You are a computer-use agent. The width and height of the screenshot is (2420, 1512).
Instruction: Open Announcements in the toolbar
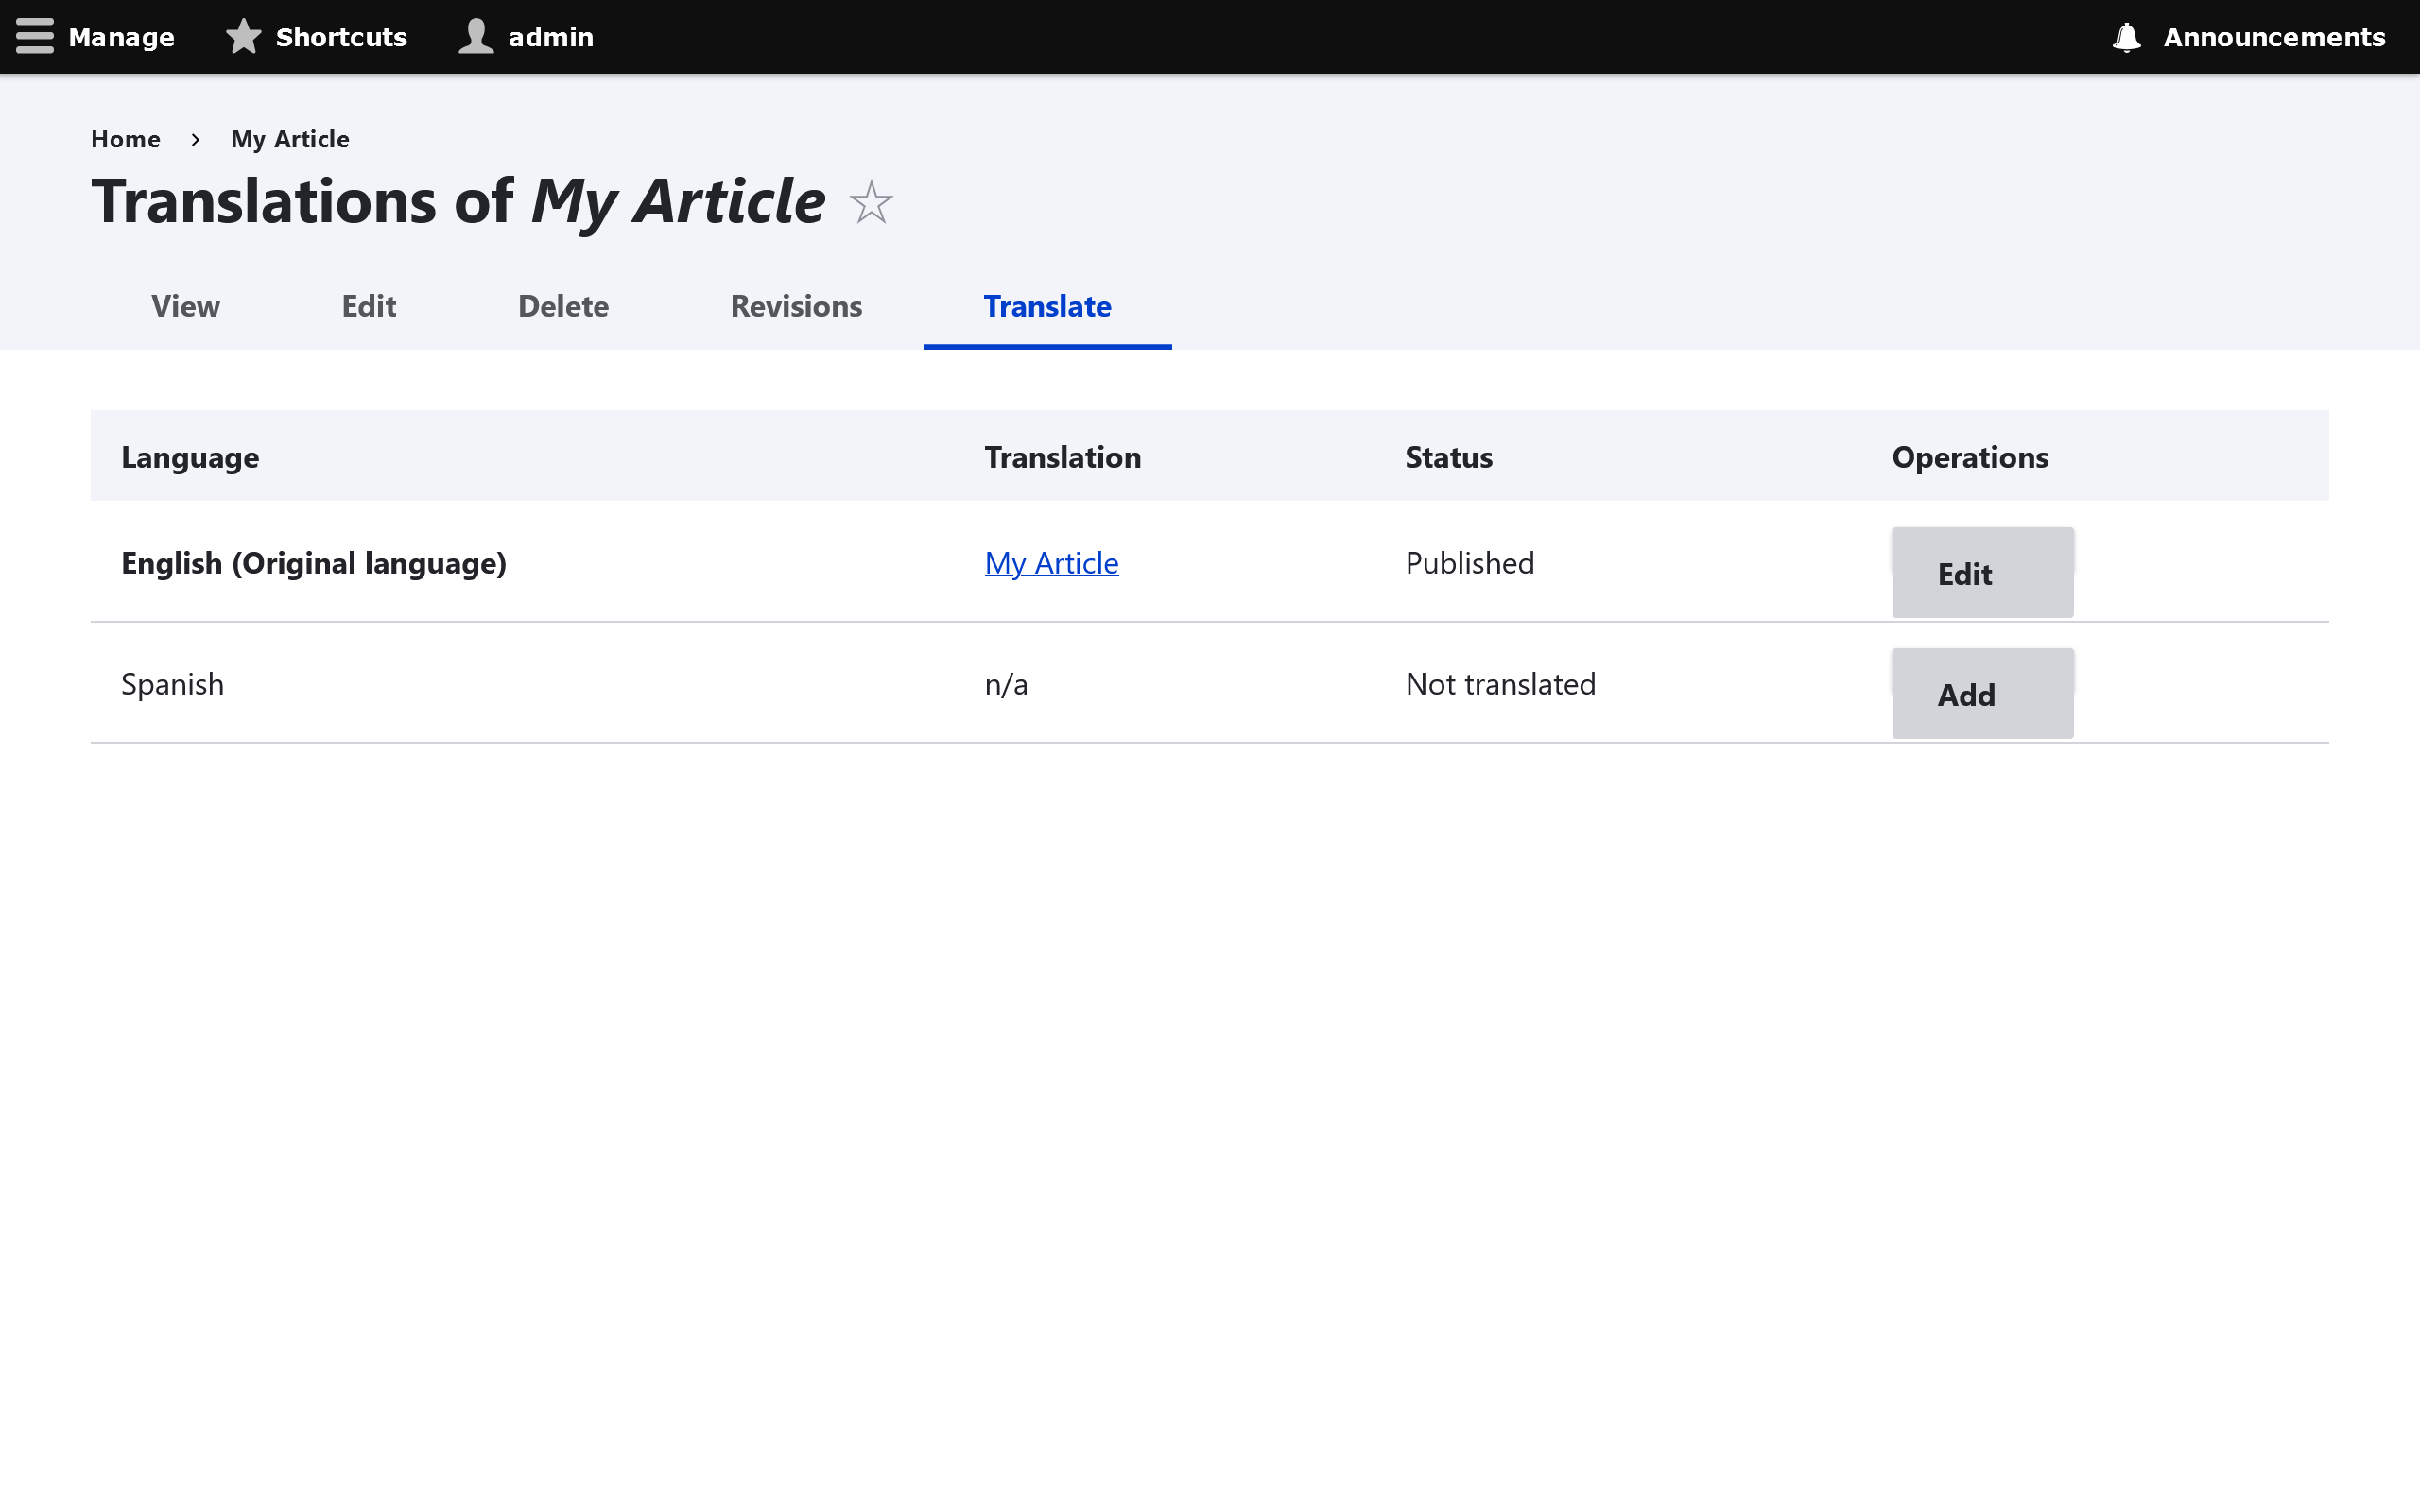click(x=2249, y=37)
